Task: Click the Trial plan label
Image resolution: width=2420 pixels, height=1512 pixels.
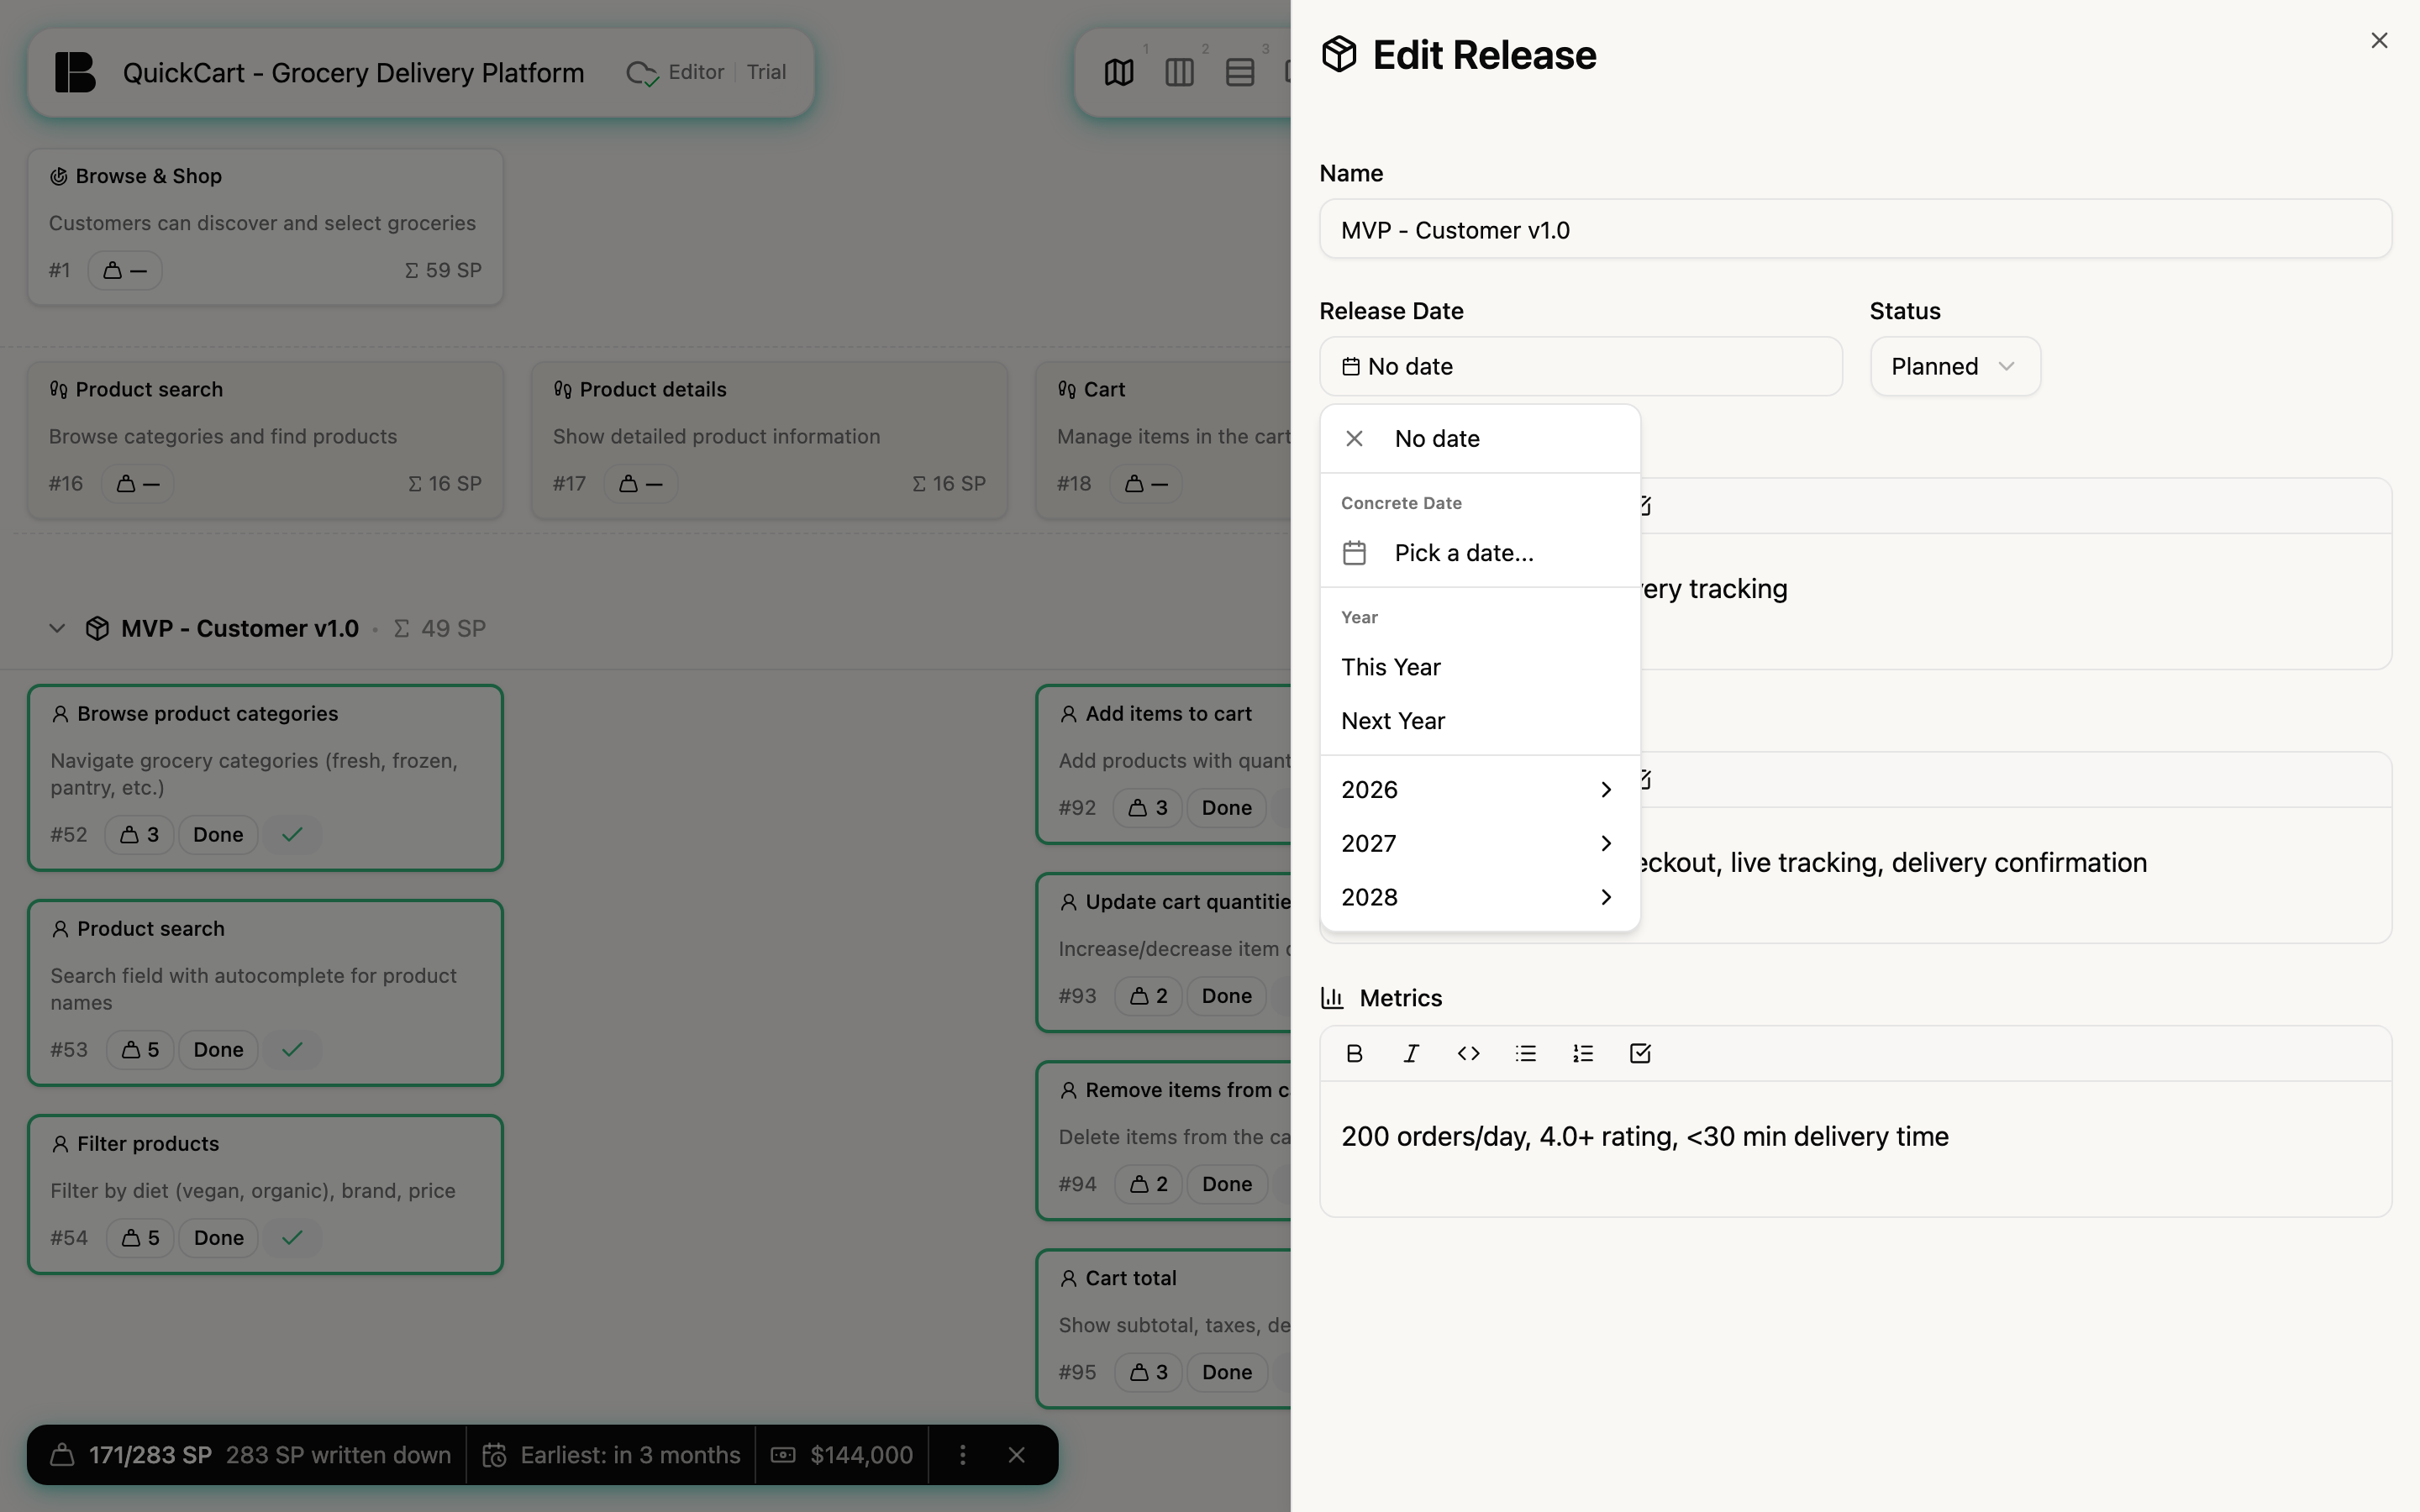Action: 766,72
